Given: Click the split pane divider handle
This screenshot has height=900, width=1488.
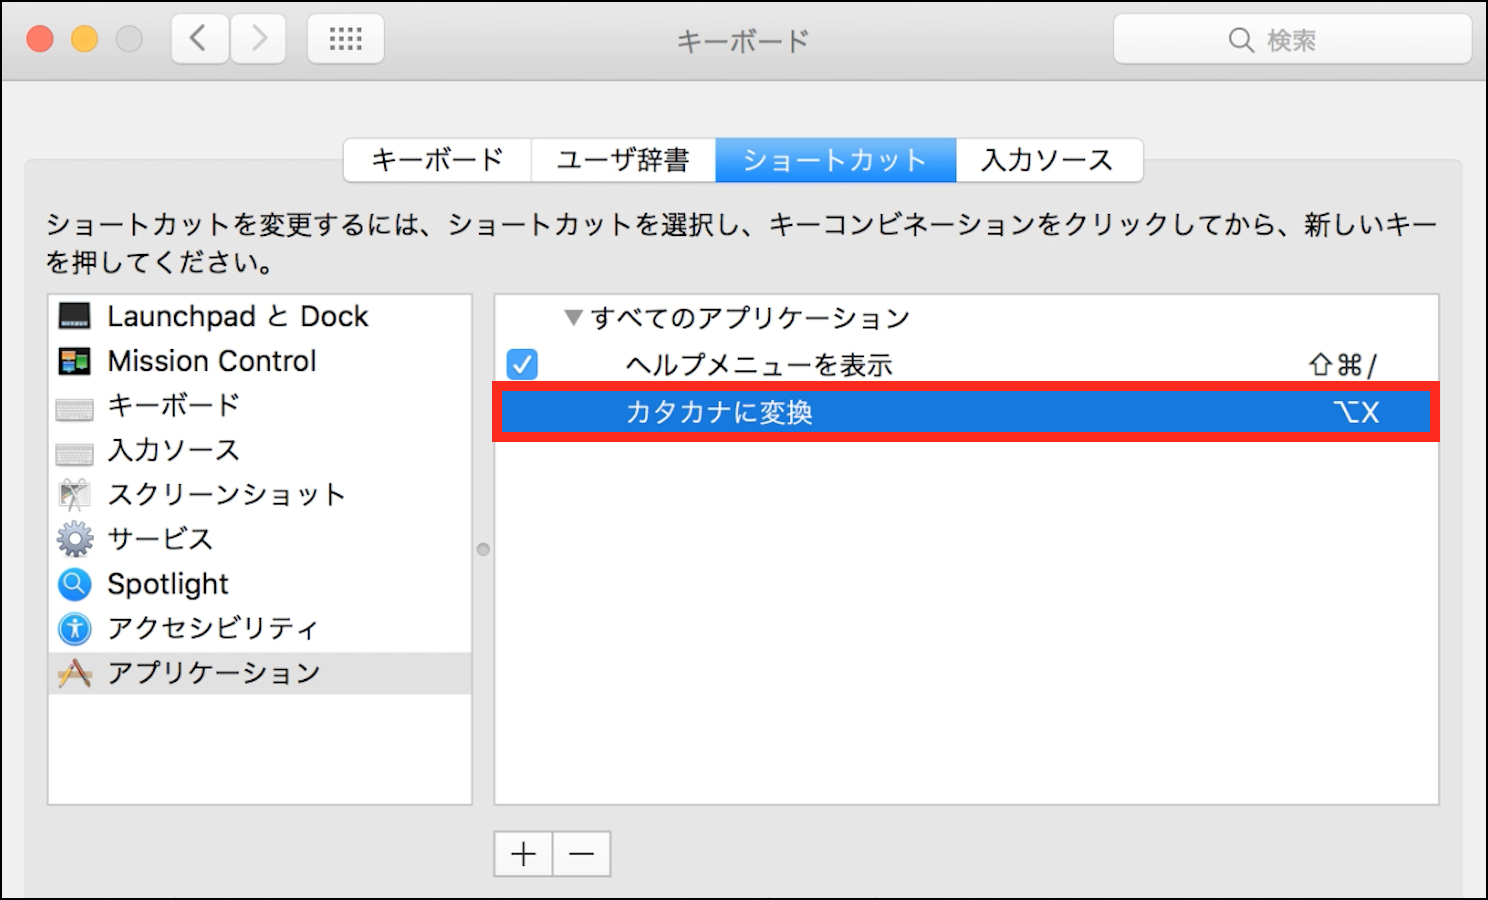Looking at the screenshot, I should click(483, 549).
